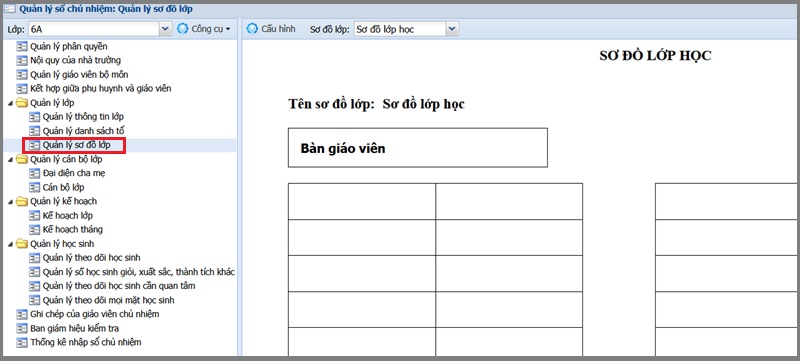Click icon beside Quản lý danh sách tổ
The width and height of the screenshot is (800, 361).
click(35, 131)
